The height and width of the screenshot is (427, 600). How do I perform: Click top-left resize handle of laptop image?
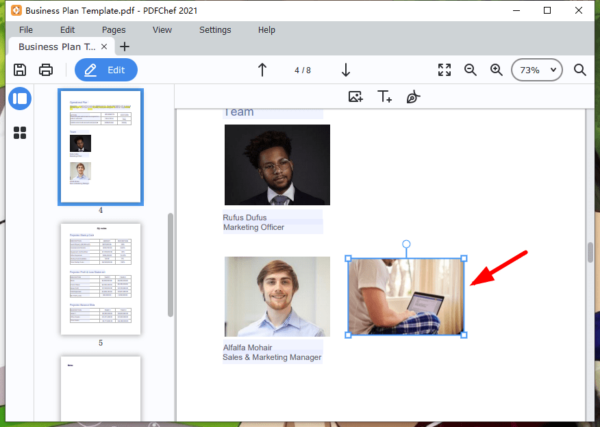pyautogui.click(x=348, y=259)
